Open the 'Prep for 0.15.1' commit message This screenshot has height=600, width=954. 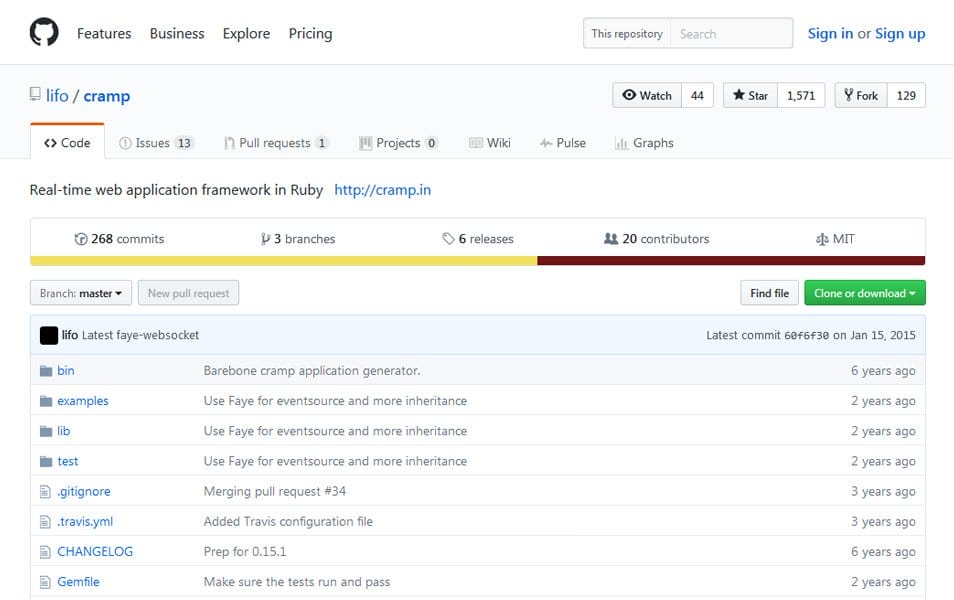click(x=245, y=552)
